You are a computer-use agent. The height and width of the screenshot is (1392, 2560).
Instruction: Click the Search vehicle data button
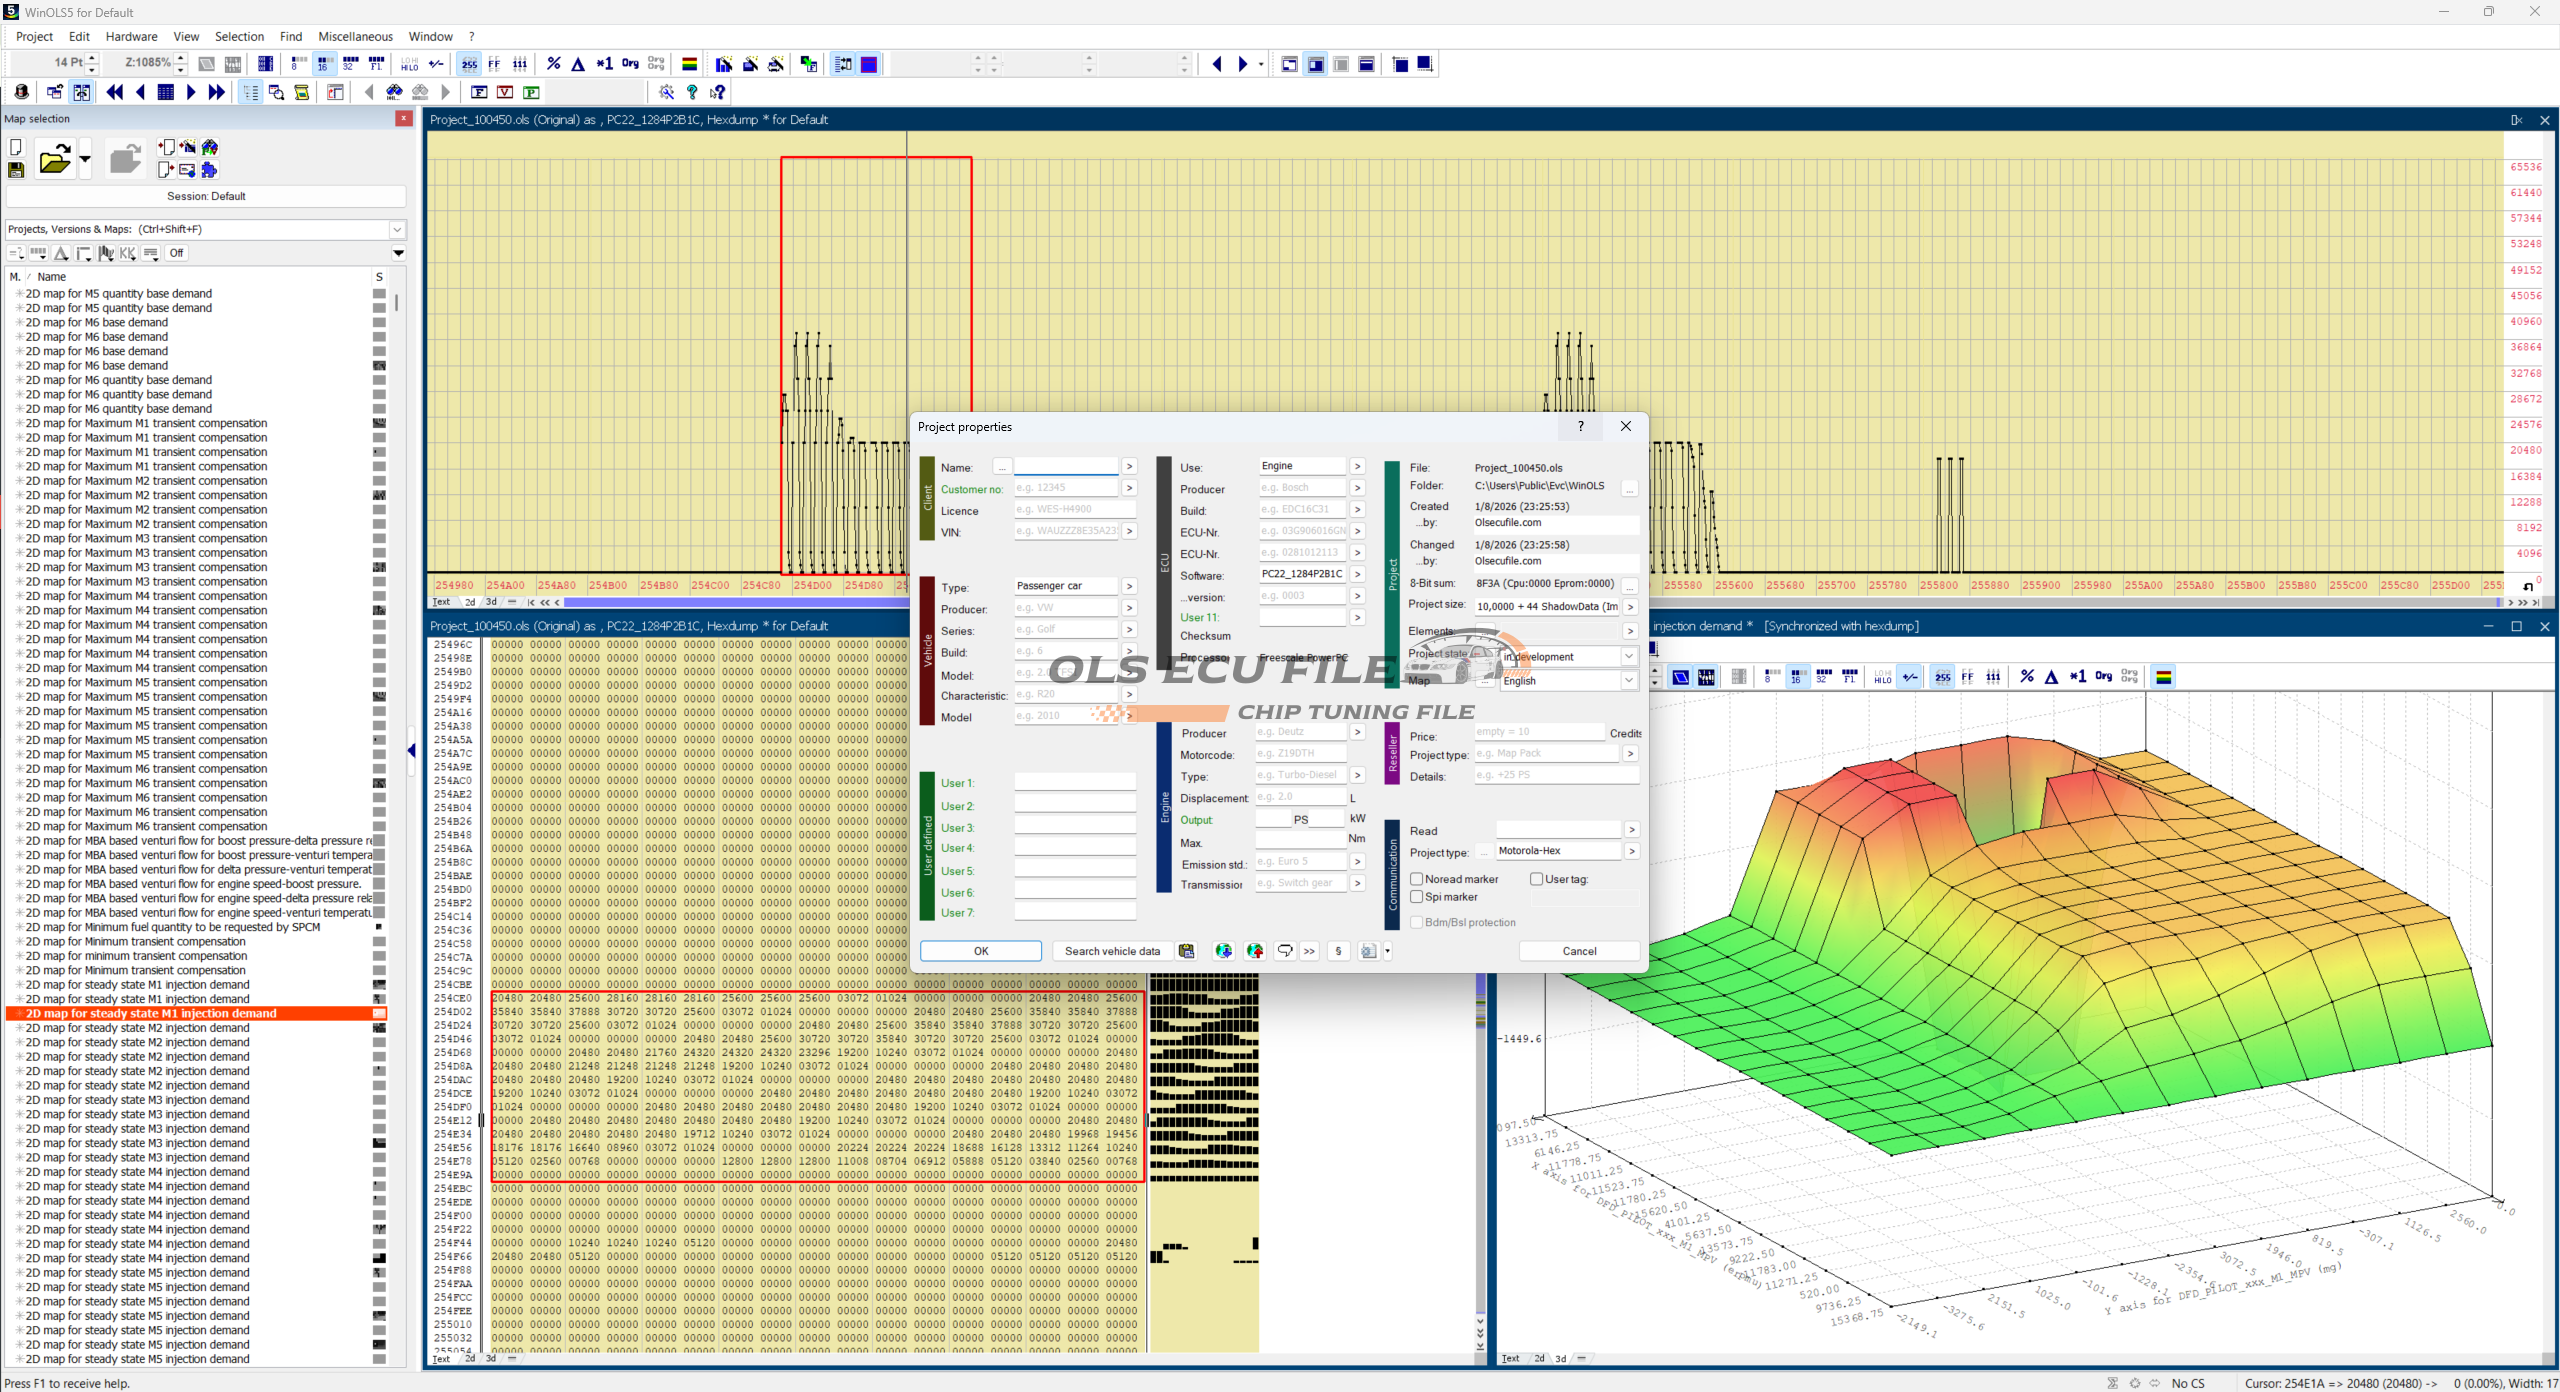point(1112,951)
